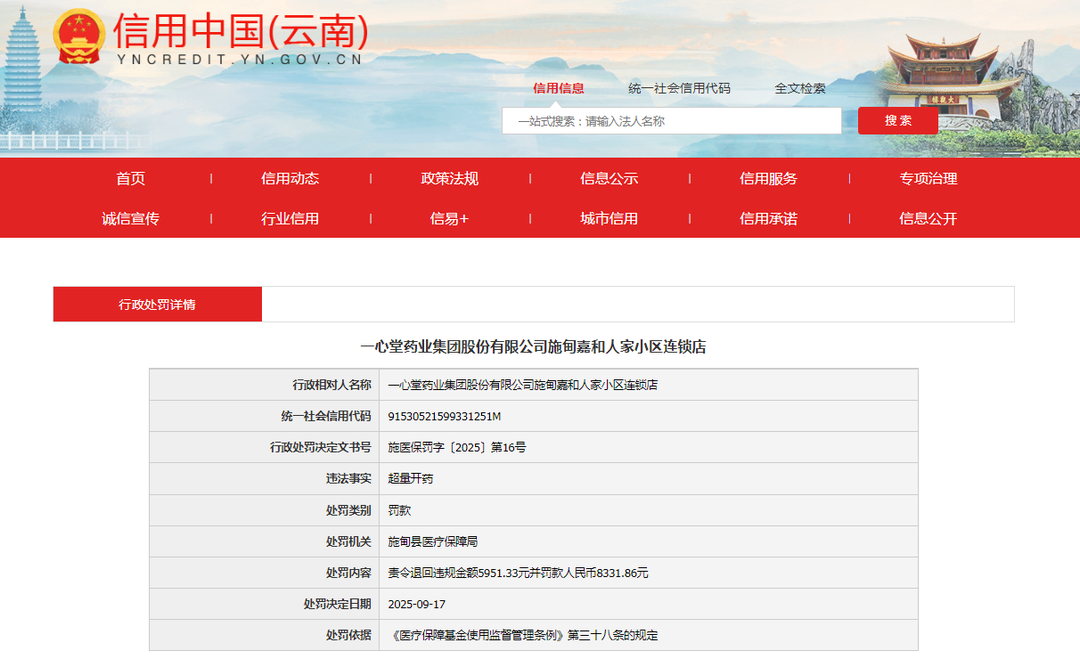Open the 信息公示 menu item
The width and height of the screenshot is (1080, 659).
pos(609,178)
